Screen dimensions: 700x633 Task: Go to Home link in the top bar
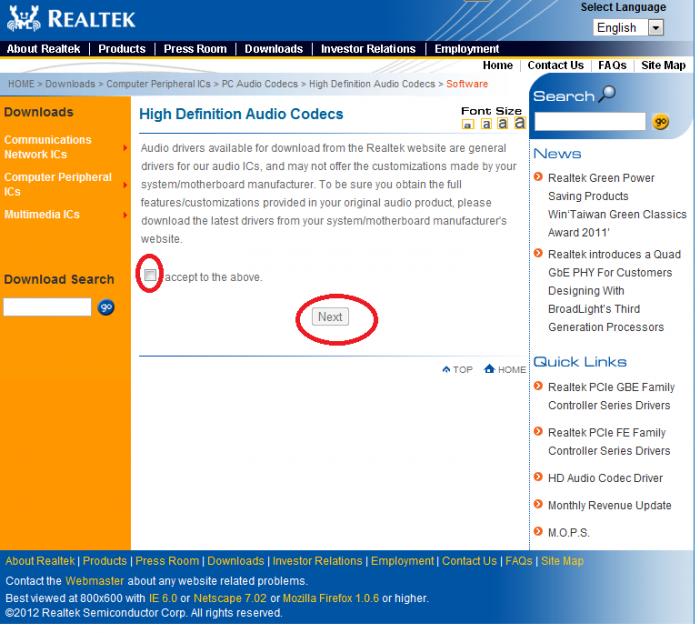coord(498,65)
